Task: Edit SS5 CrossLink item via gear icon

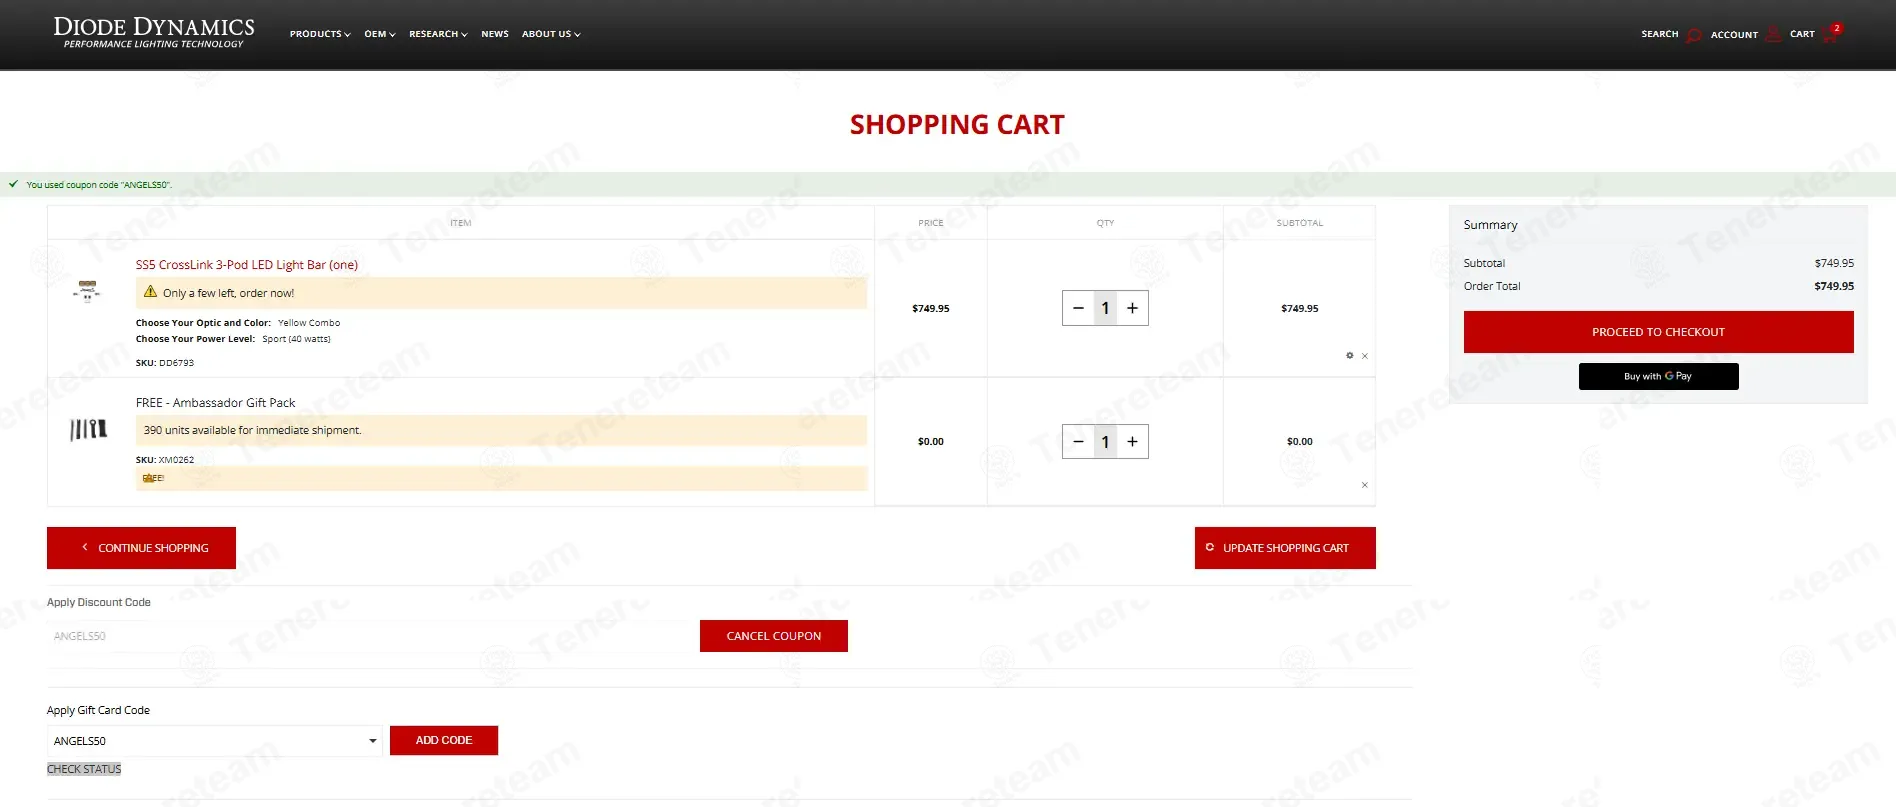Action: tap(1349, 356)
